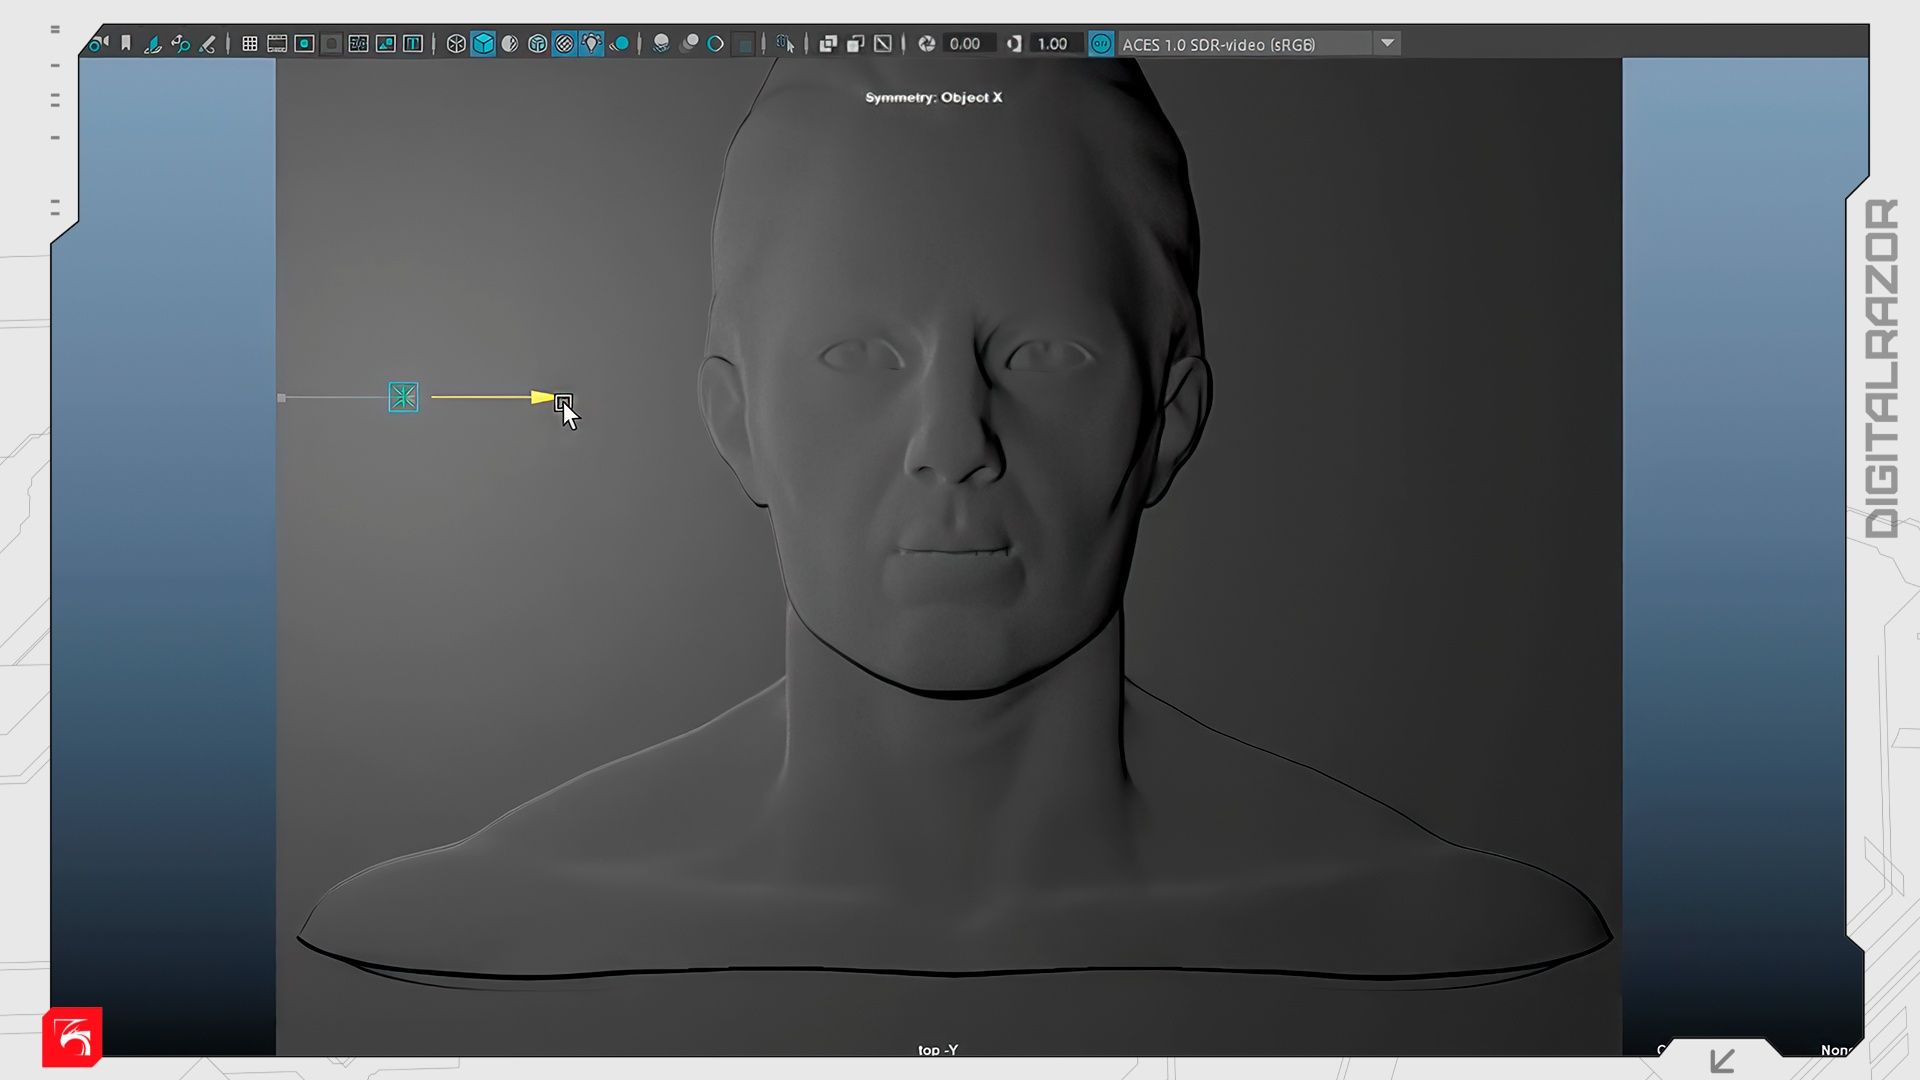Viewport: 1920px width, 1080px height.
Task: Enable wireframe display cube icon
Action: point(456,43)
